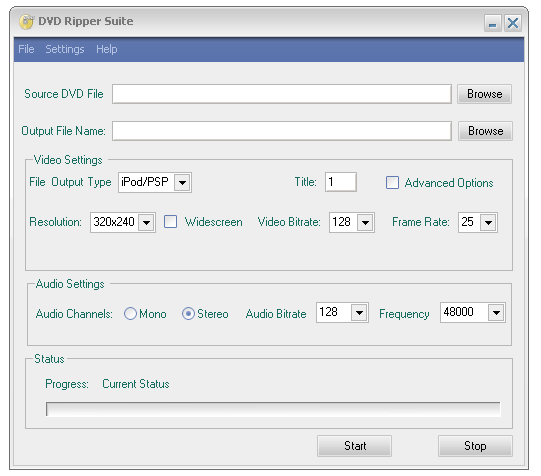Browse for Source DVD File
Viewport: 541px width, 476px height.
pyautogui.click(x=484, y=94)
